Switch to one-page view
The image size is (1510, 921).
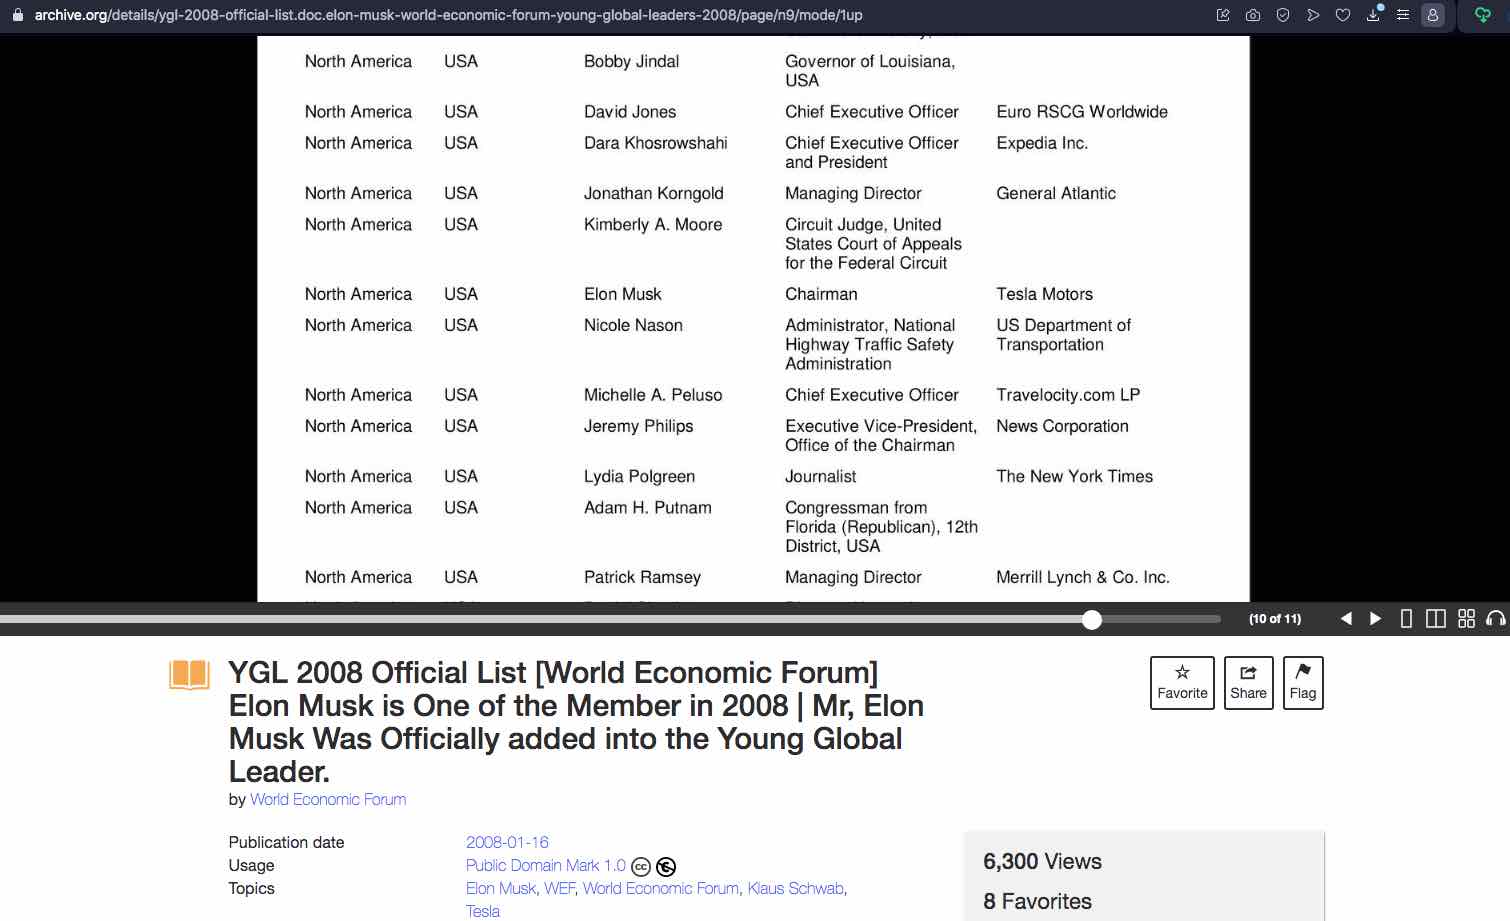1406,619
